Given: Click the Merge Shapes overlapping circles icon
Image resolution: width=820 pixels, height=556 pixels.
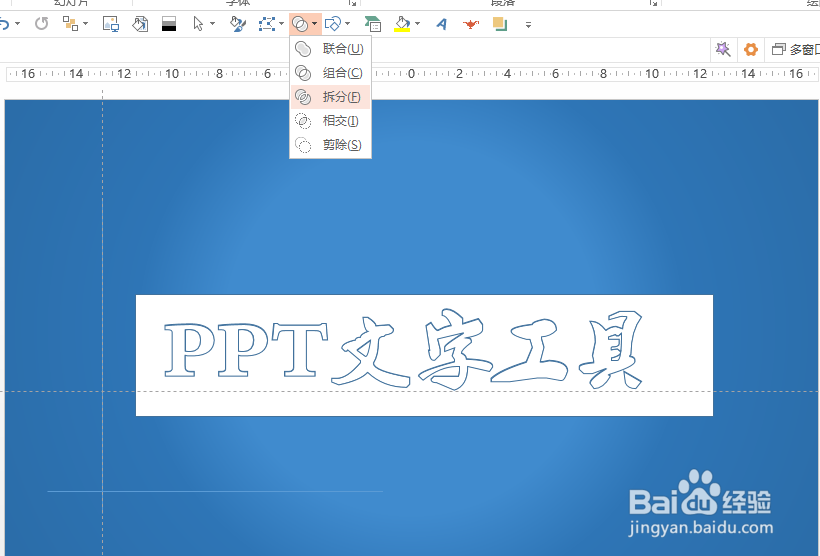Looking at the screenshot, I should (x=300, y=24).
